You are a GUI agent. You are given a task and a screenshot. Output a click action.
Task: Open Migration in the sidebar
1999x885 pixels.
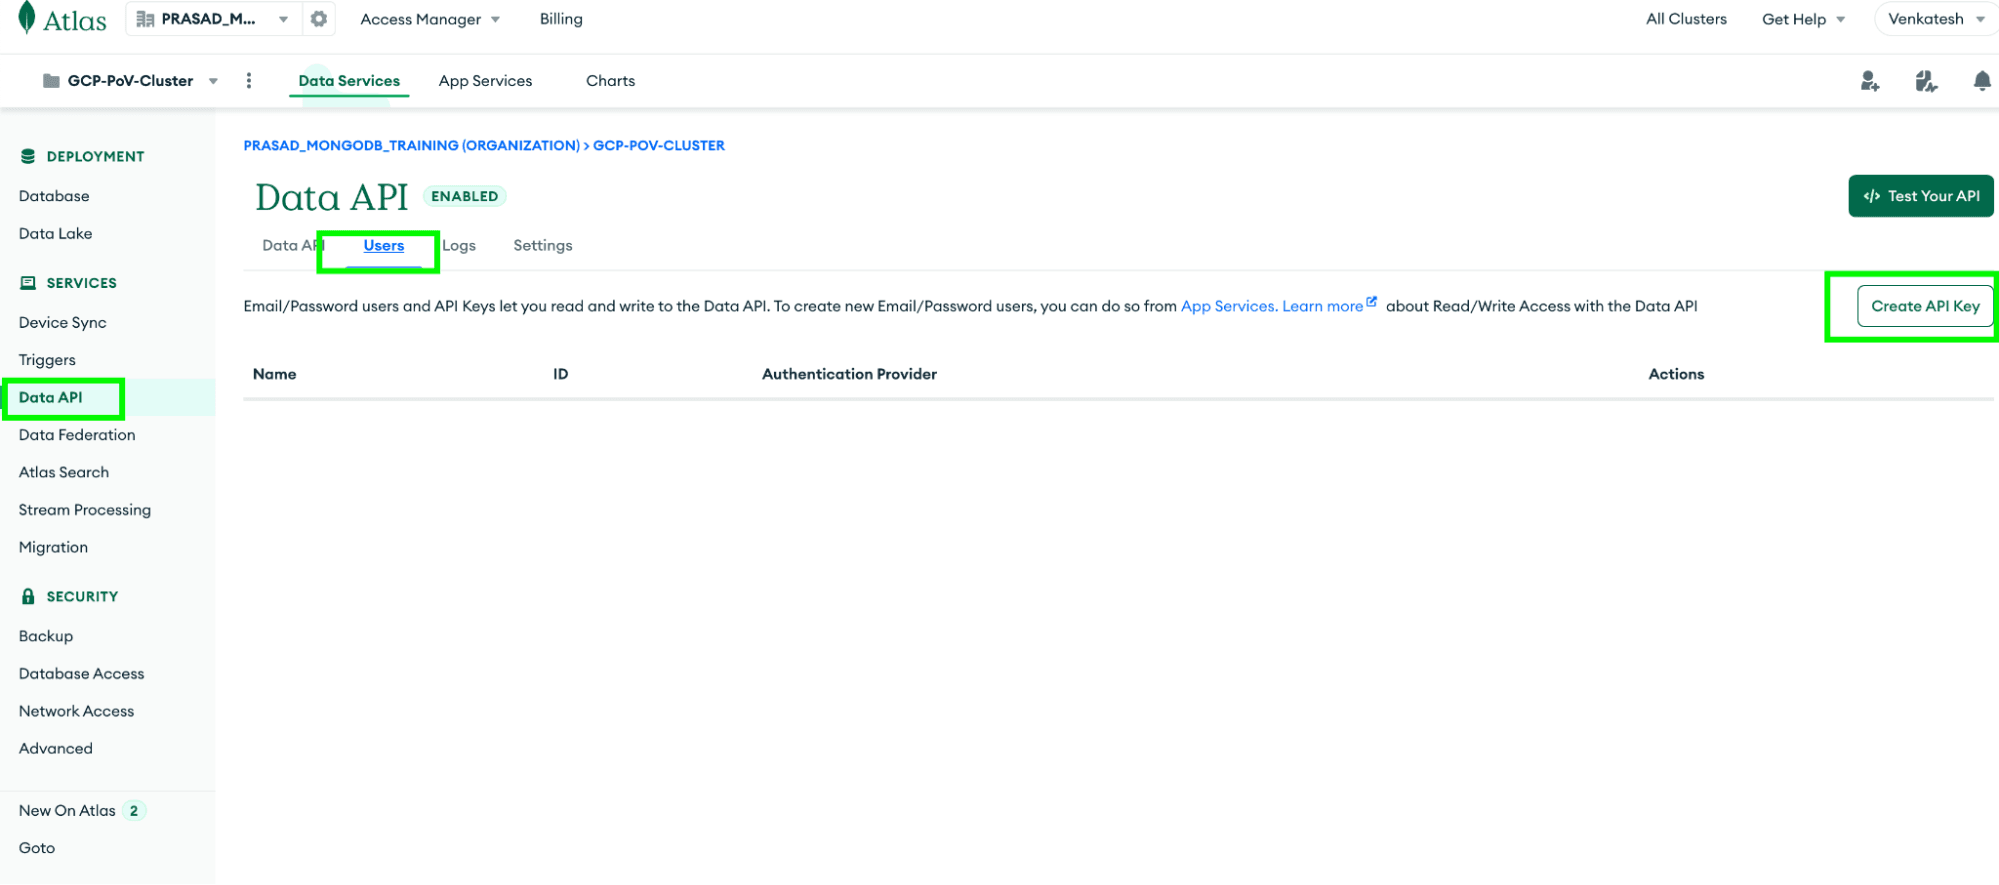pos(53,547)
